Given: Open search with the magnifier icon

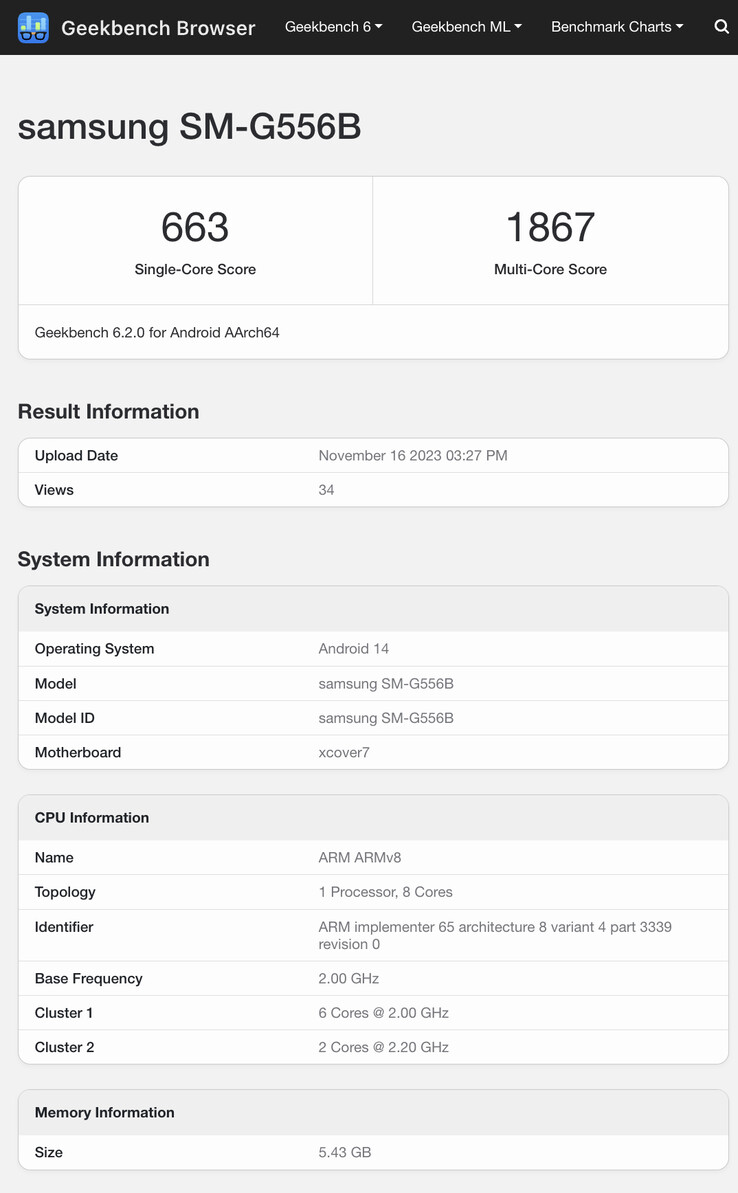Looking at the screenshot, I should pos(721,27).
